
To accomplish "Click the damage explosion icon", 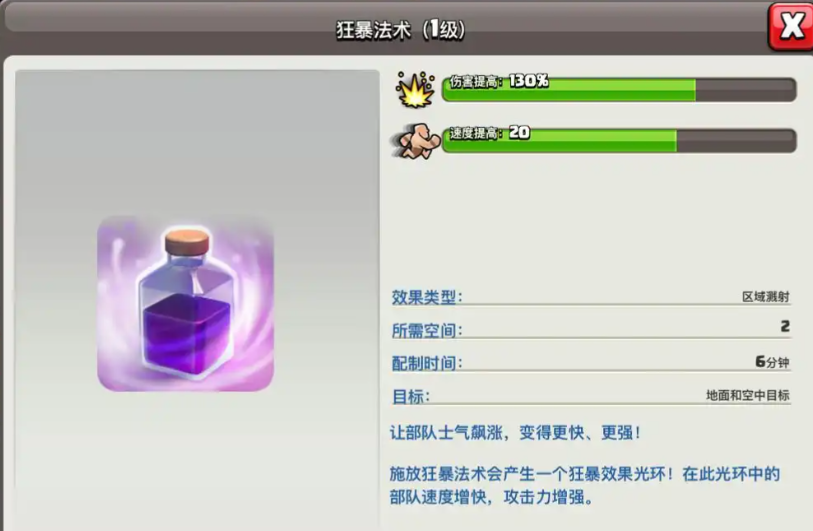I will (415, 90).
